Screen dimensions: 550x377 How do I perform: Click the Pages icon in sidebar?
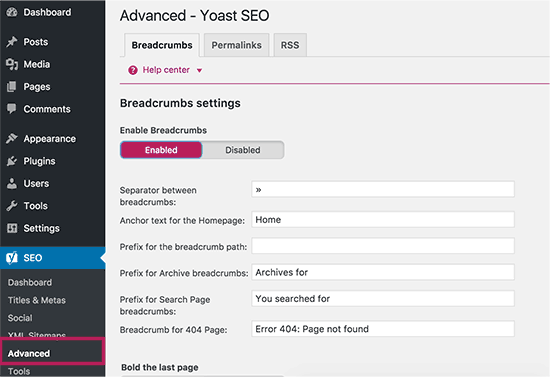[12, 87]
